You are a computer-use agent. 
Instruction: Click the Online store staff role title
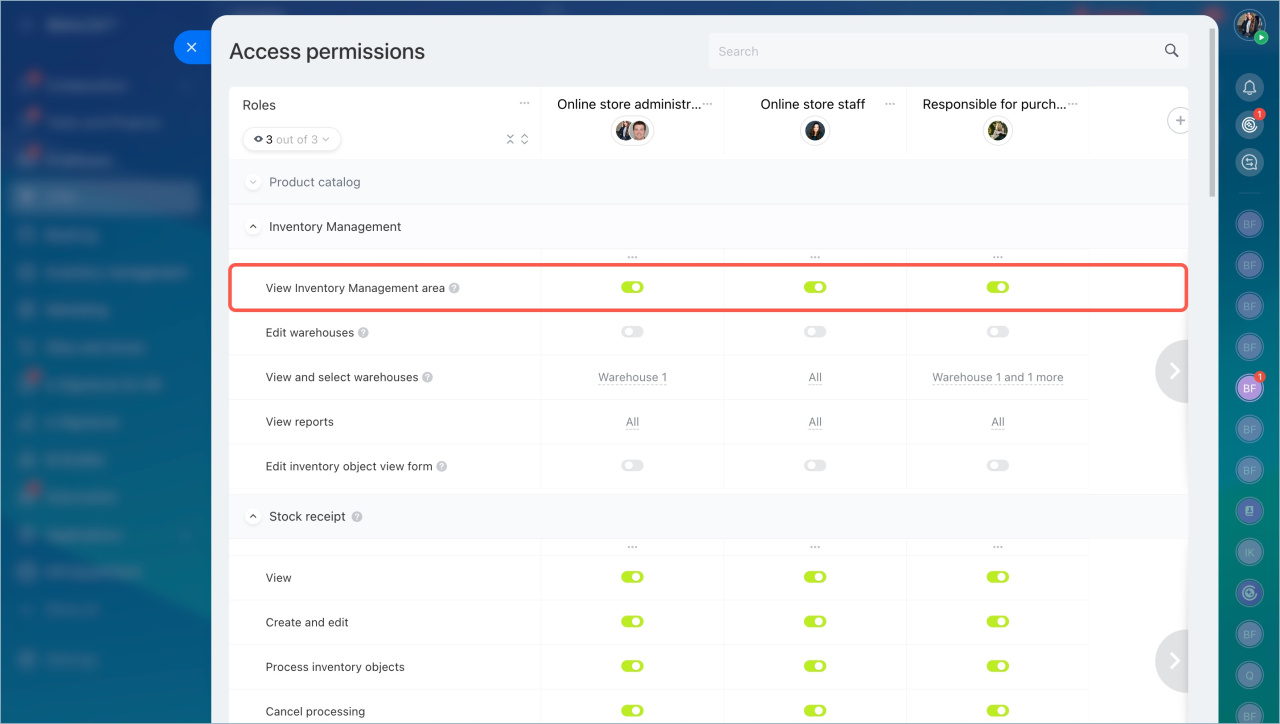pyautogui.click(x=813, y=104)
